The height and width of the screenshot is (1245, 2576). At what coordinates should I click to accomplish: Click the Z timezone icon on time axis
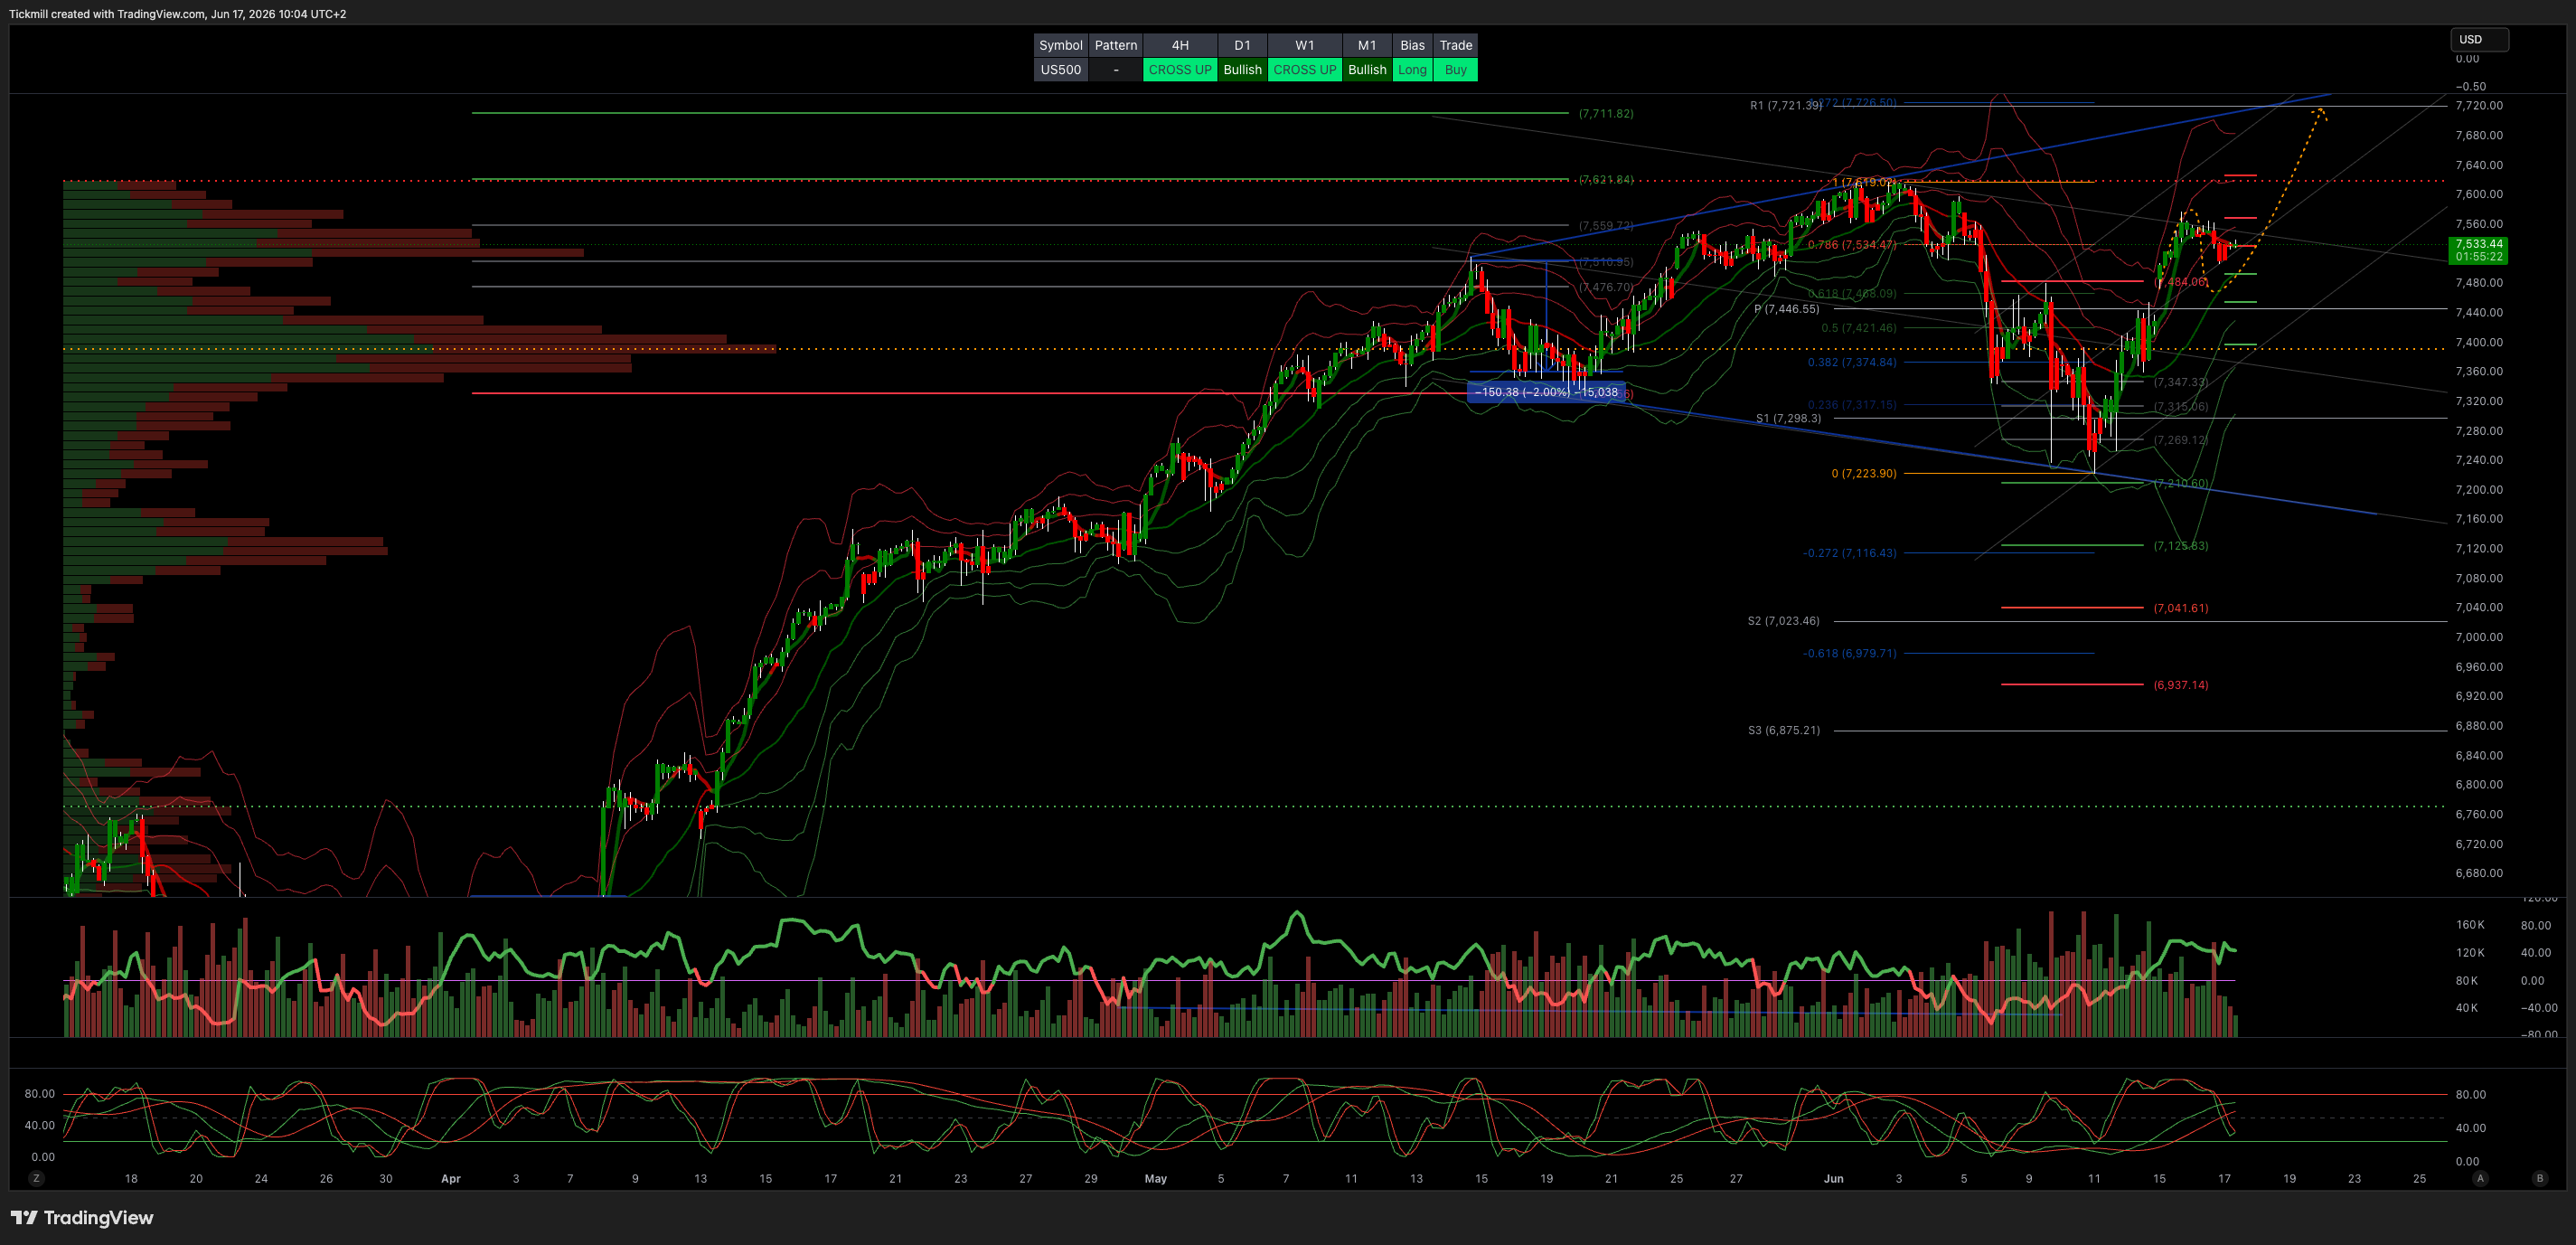[36, 1178]
